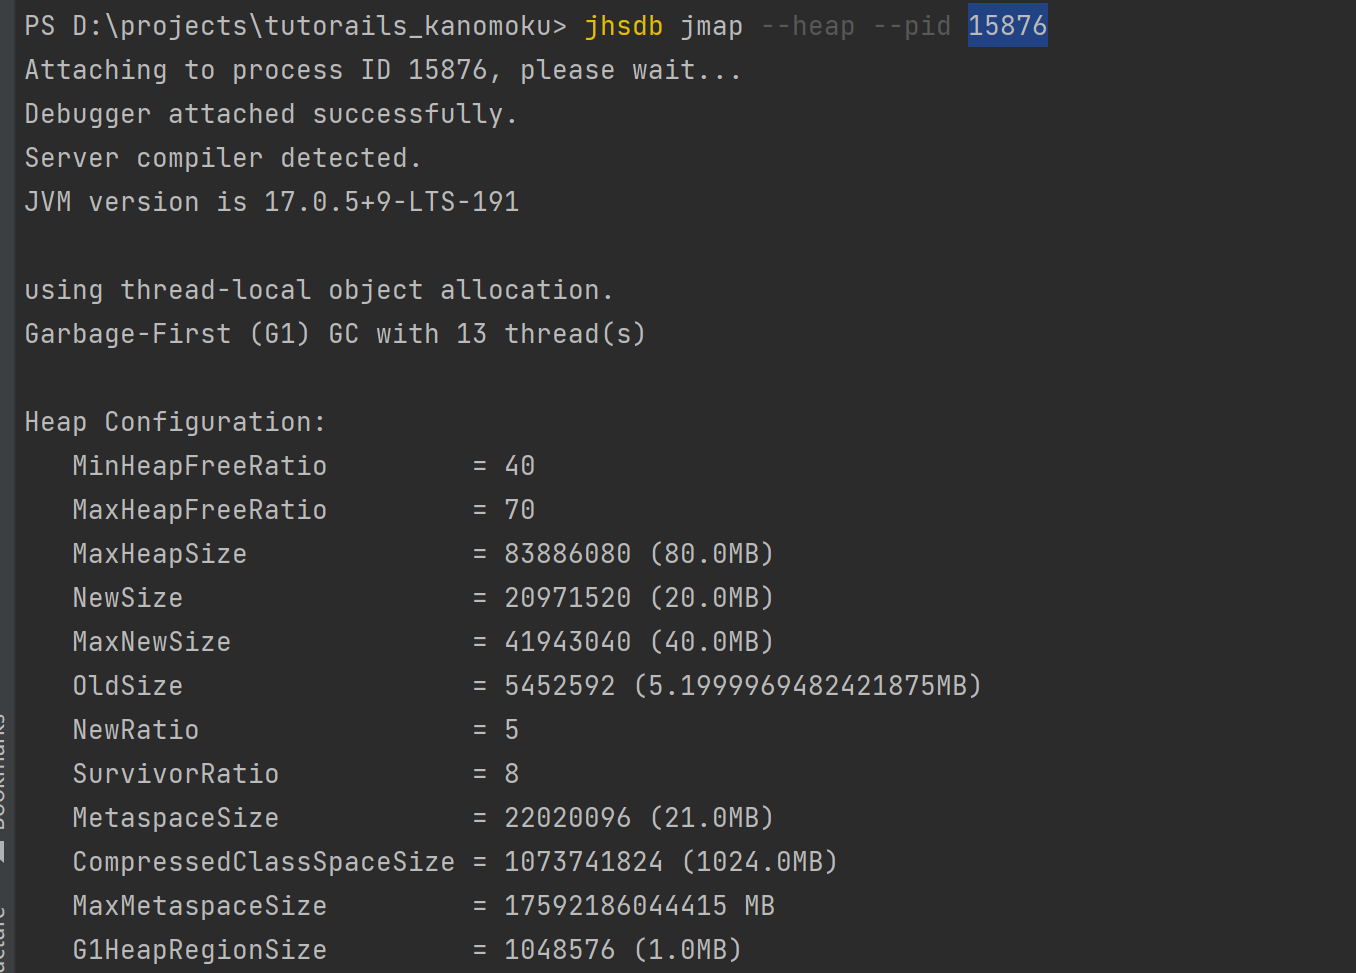The width and height of the screenshot is (1356, 973).
Task: Click the value 83886080 (80.0MB)
Action: click(x=639, y=554)
